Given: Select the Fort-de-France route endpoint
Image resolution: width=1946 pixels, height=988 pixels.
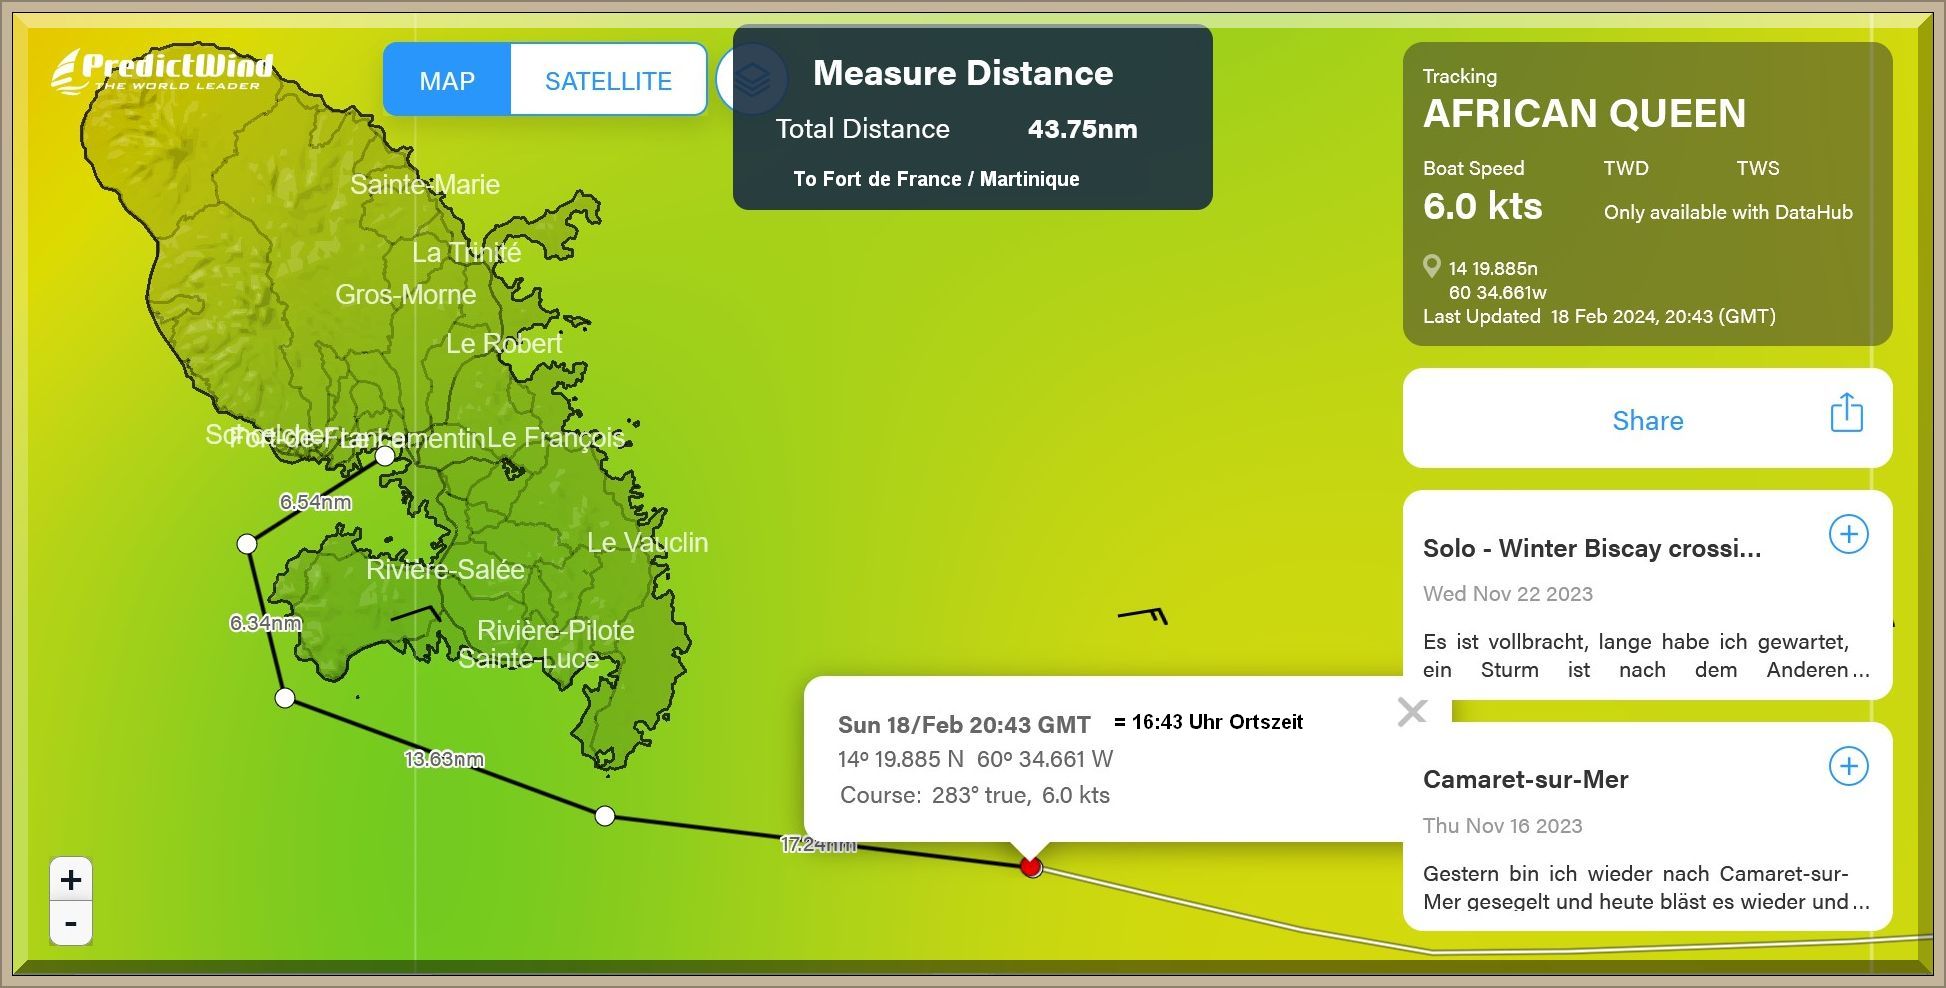Looking at the screenshot, I should coord(385,457).
